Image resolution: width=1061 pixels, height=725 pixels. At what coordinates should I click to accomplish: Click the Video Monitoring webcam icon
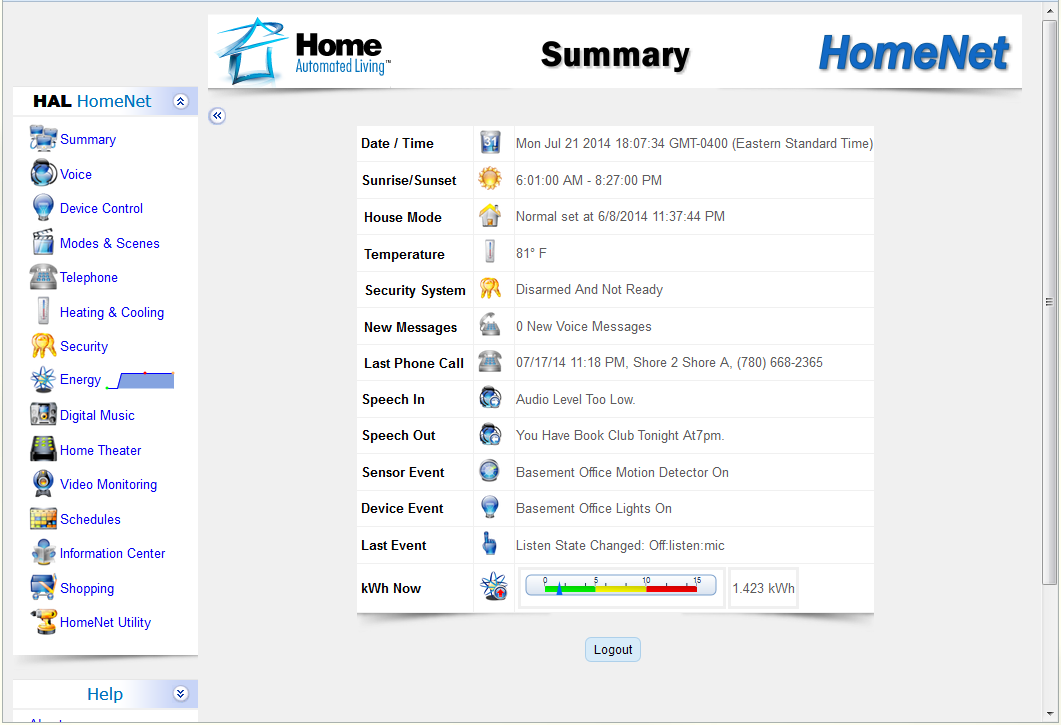(43, 483)
